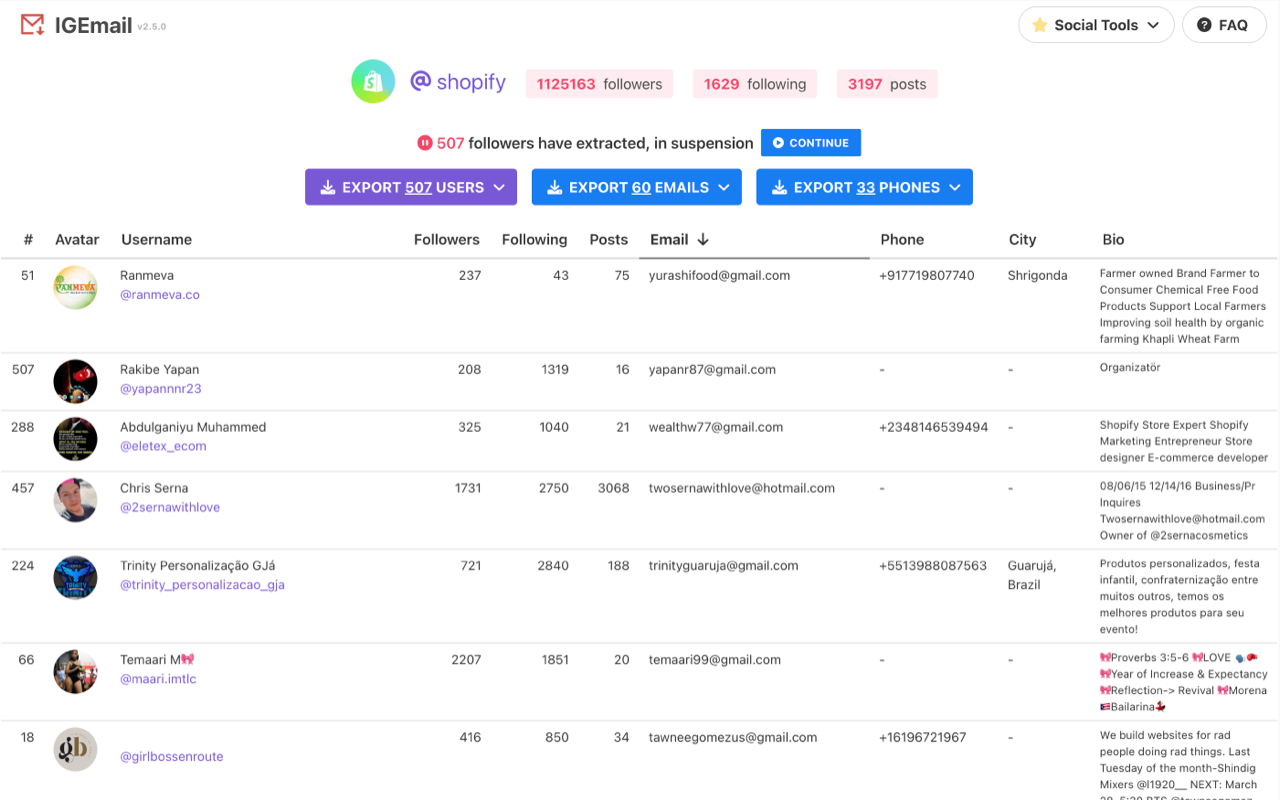Open Rakibe Yapan's avatar image
Viewport: 1280px width, 800px height.
coord(75,381)
